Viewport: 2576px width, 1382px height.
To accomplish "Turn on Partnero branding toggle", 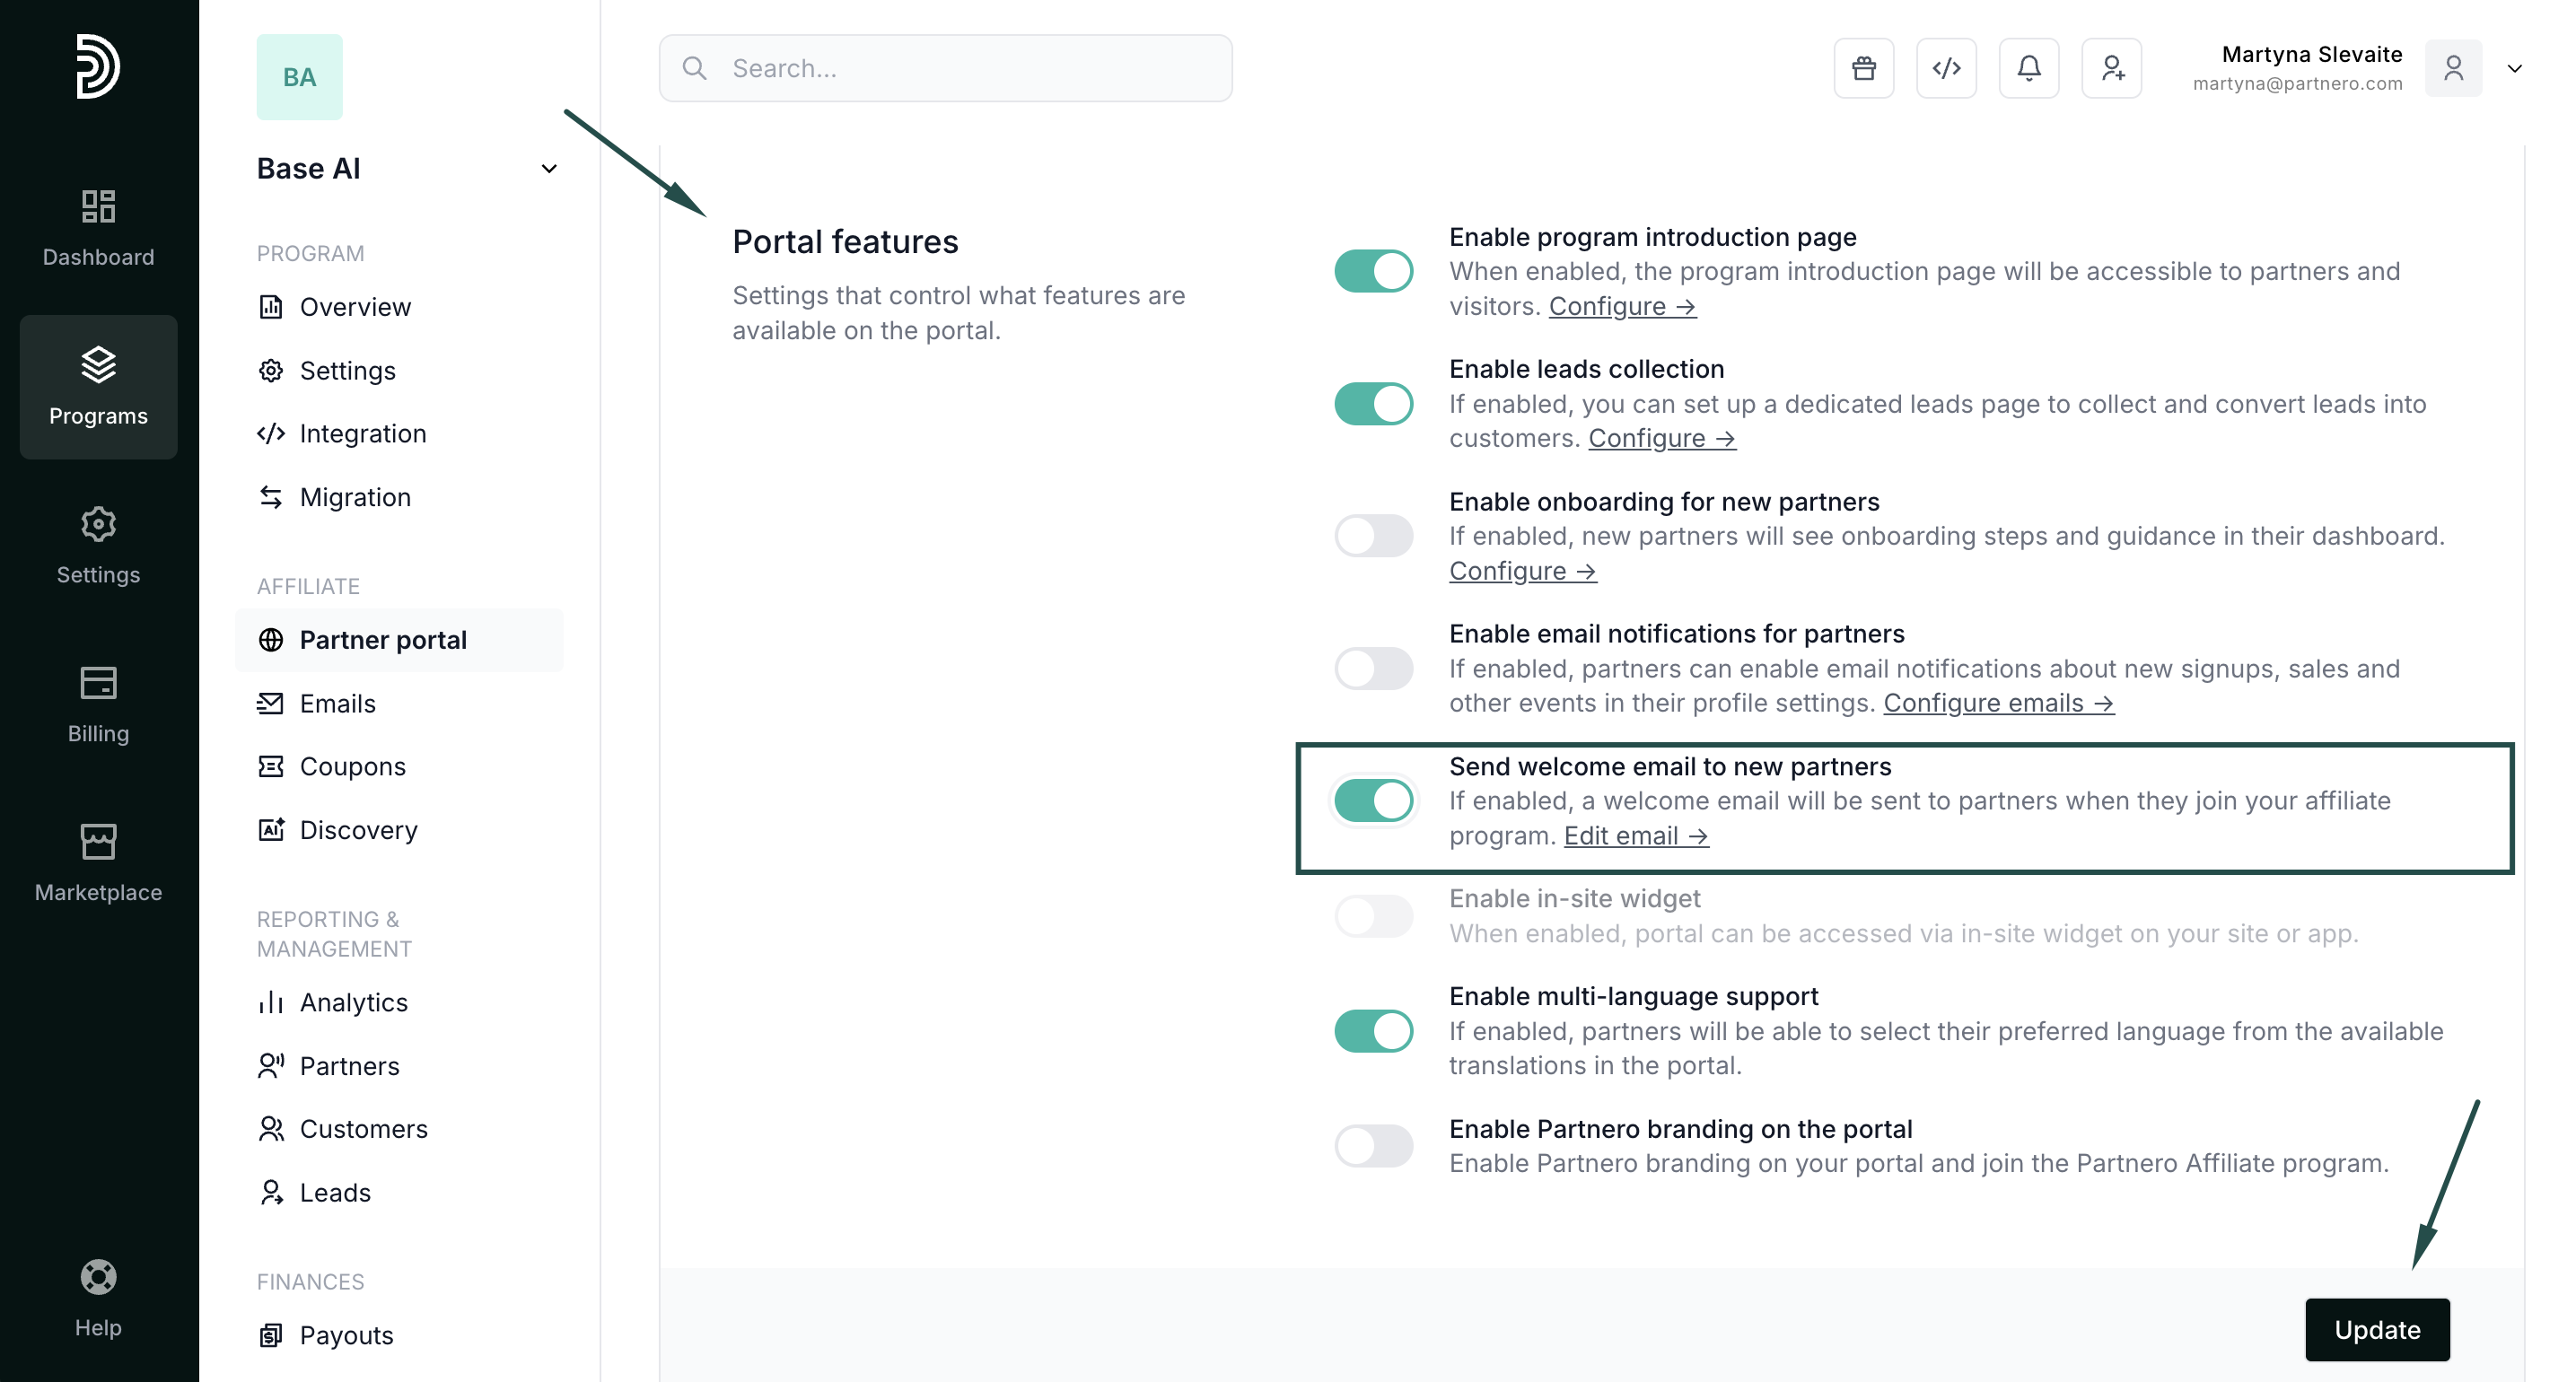I will (1373, 1146).
